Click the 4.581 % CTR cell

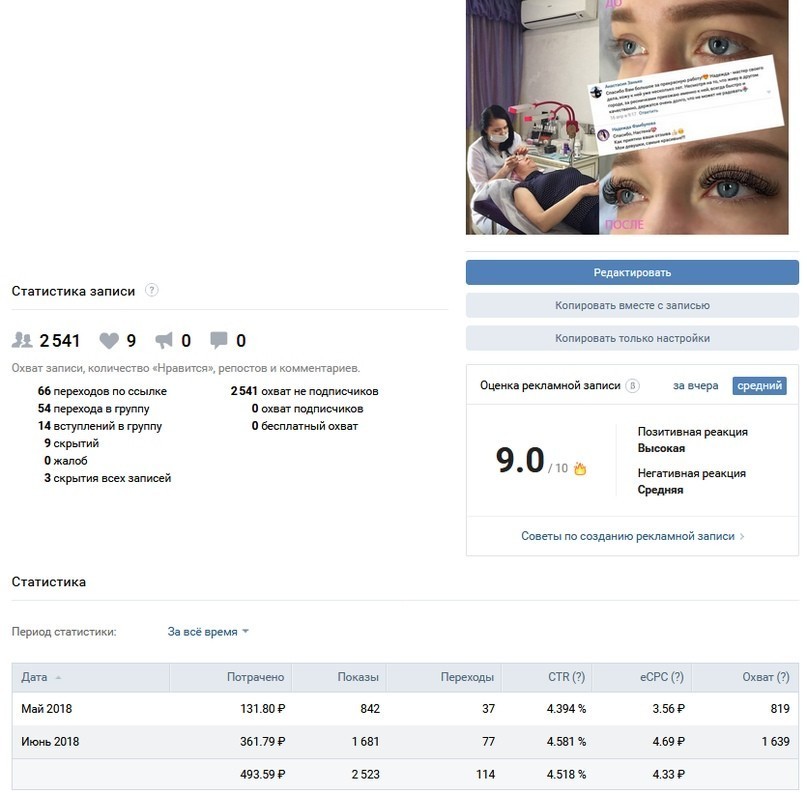[x=566, y=742]
